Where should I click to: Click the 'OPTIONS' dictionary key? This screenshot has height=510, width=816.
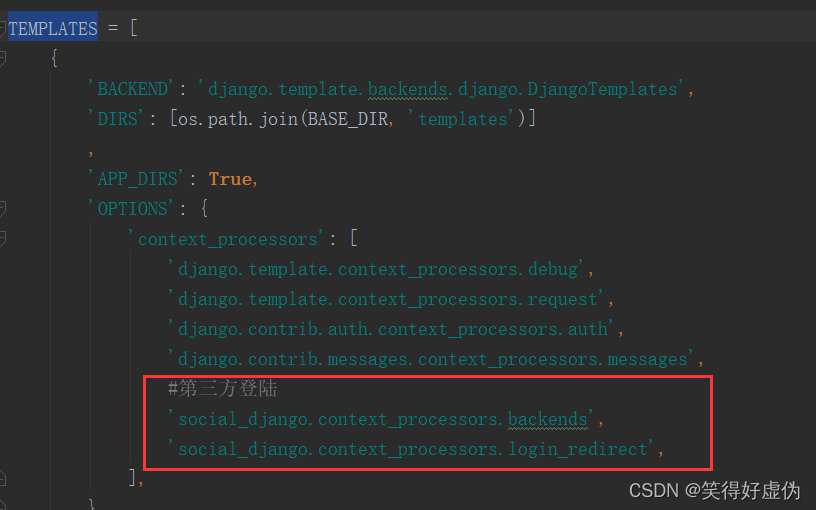point(130,209)
